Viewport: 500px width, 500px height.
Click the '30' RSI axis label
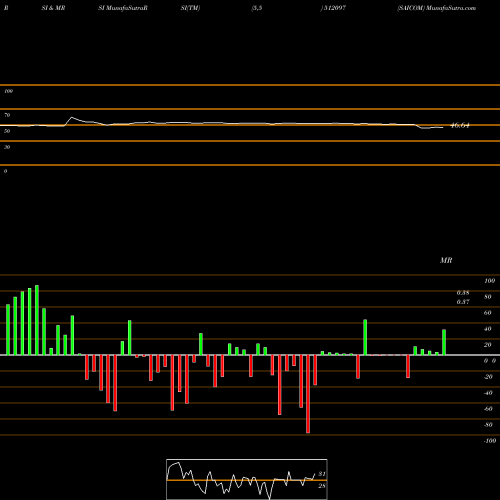click(x=7, y=147)
